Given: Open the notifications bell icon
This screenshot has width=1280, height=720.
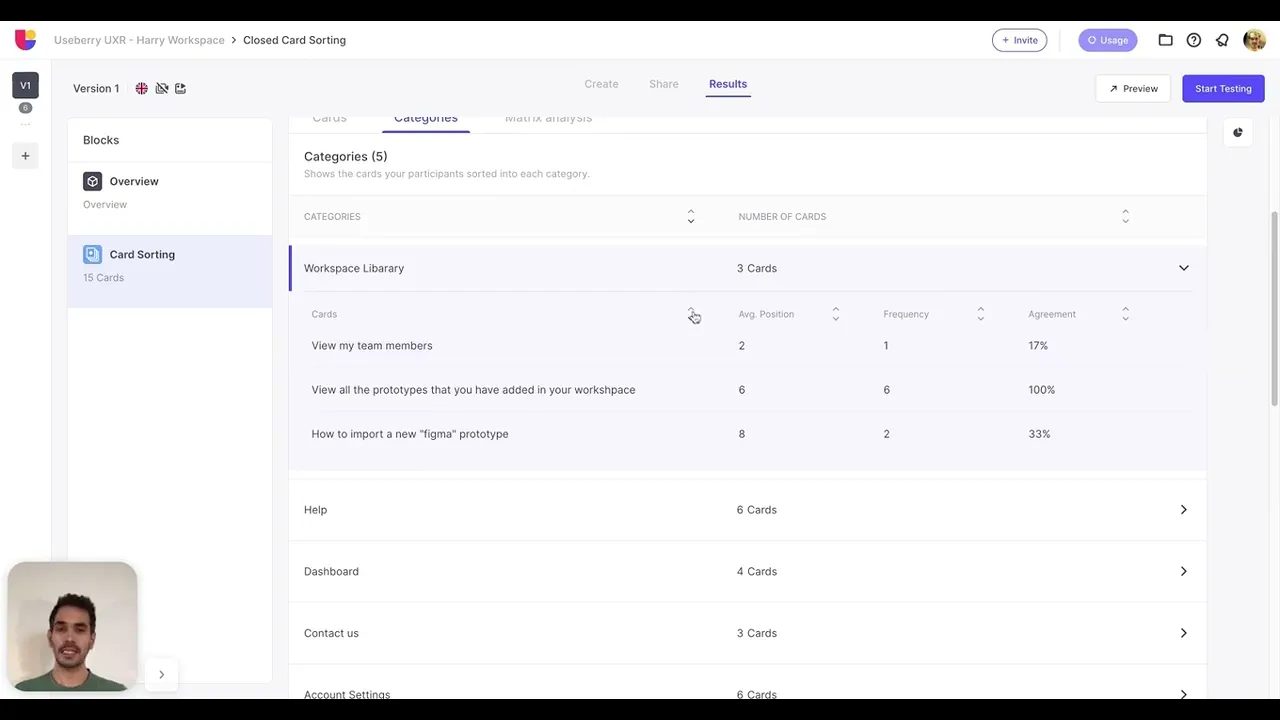Looking at the screenshot, I should pyautogui.click(x=1222, y=40).
